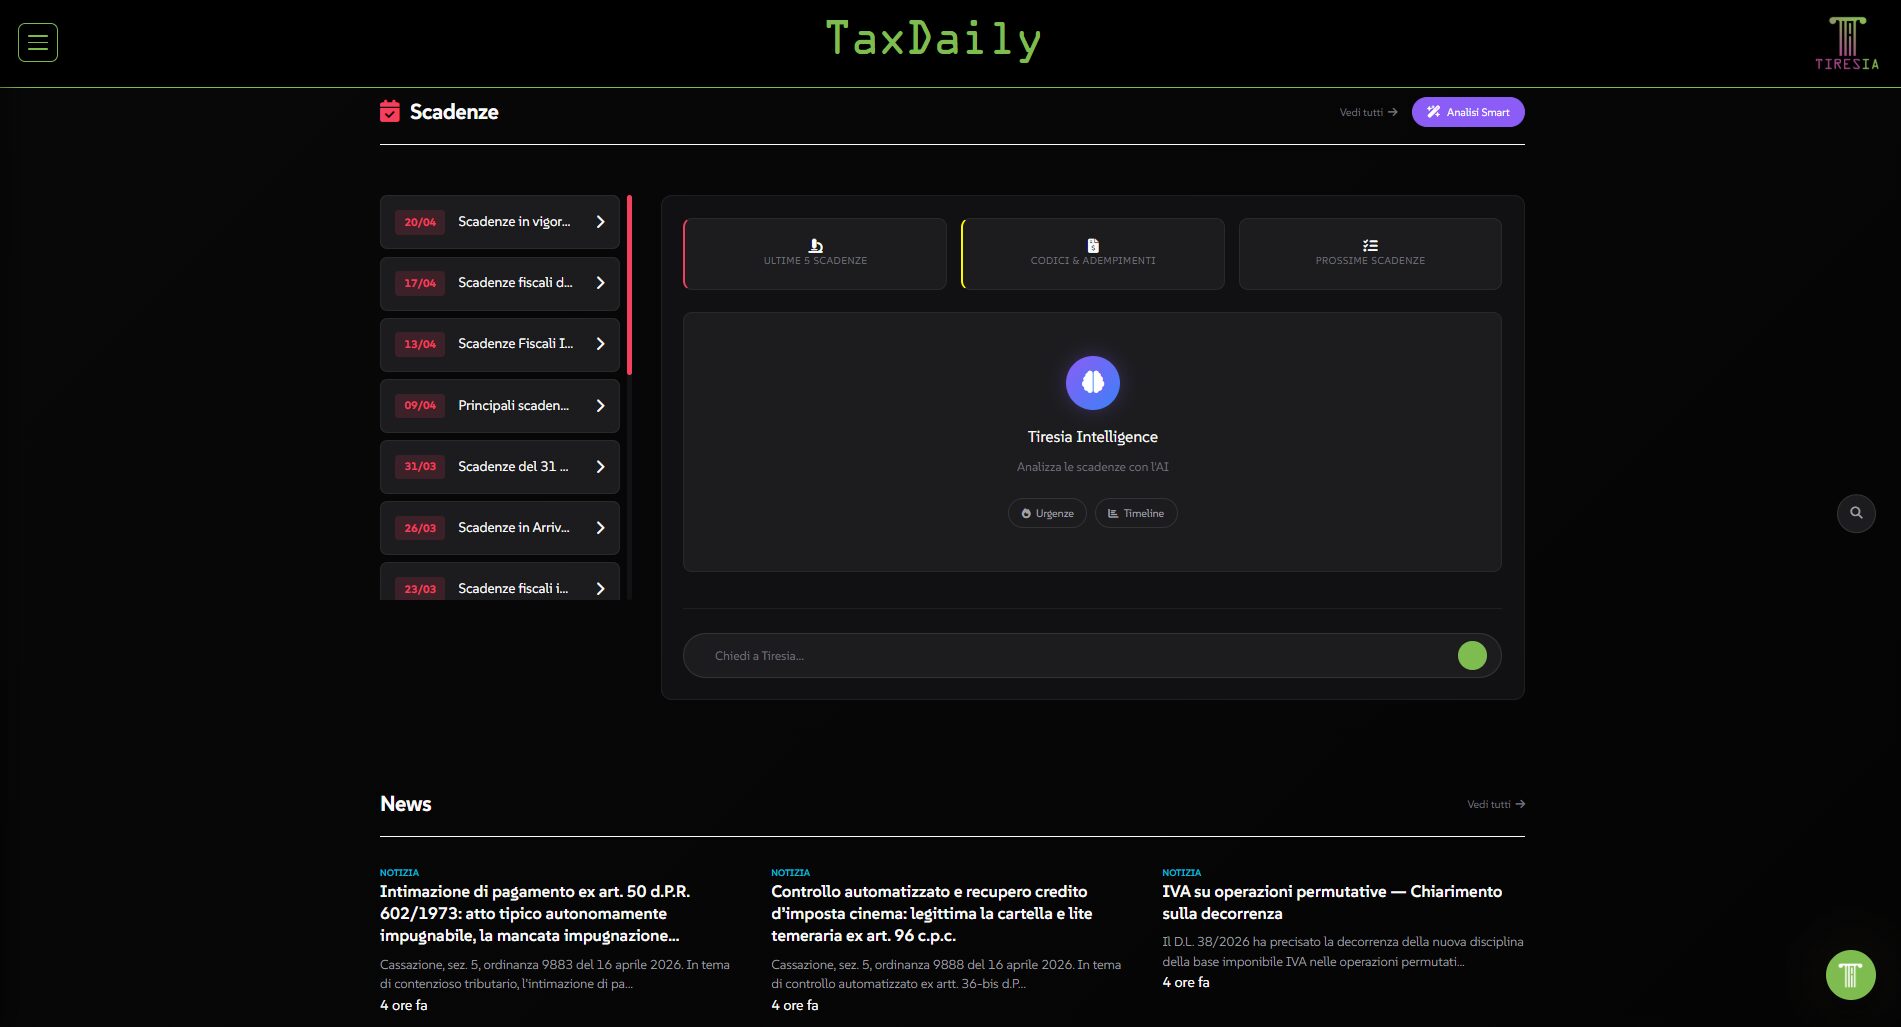Select the Timeline chip button
1901x1027 pixels.
pos(1136,513)
